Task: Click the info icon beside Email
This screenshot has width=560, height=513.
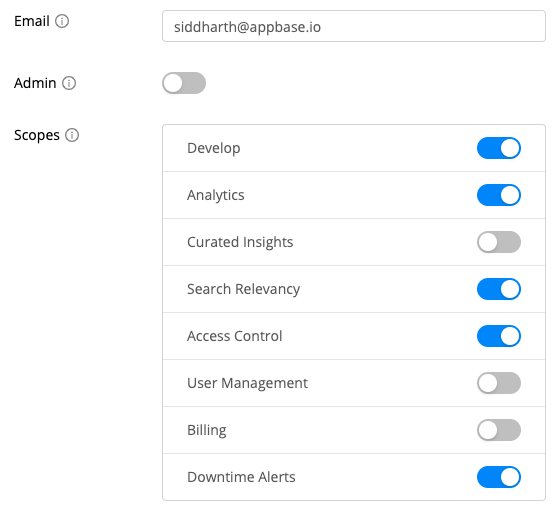Action: (x=62, y=21)
